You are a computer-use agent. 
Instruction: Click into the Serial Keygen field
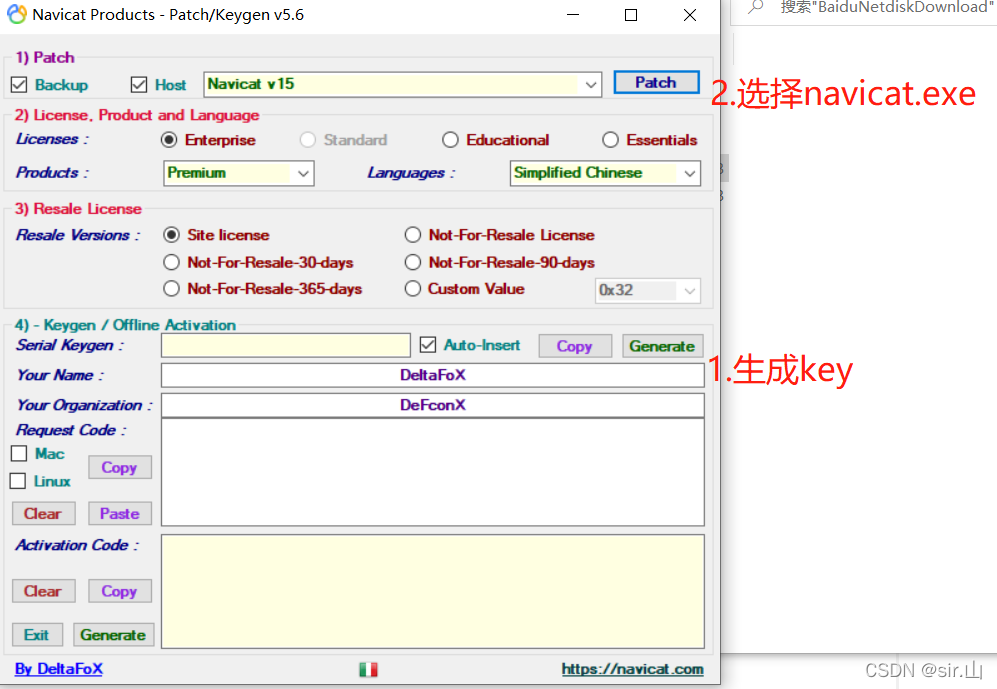click(285, 346)
